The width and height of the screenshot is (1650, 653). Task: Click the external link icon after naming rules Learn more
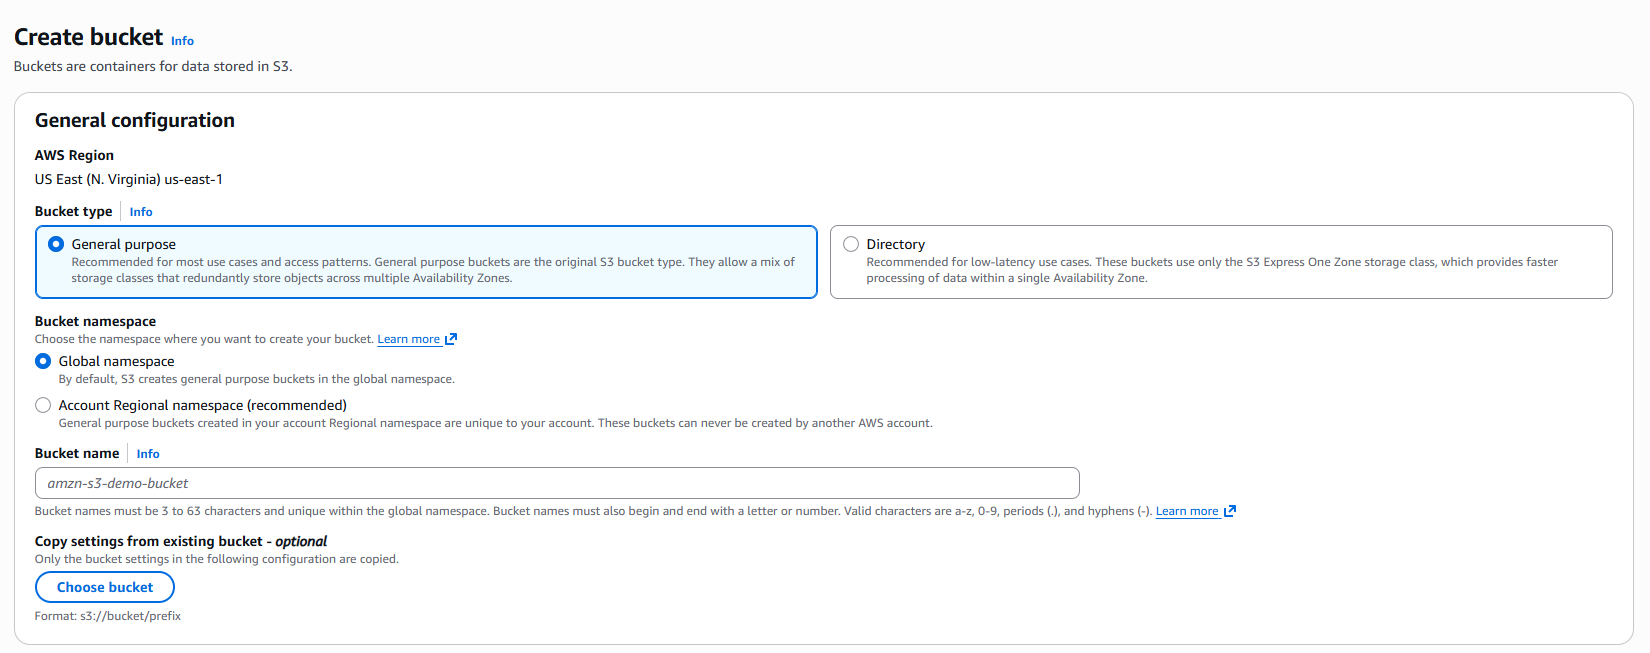(1230, 511)
